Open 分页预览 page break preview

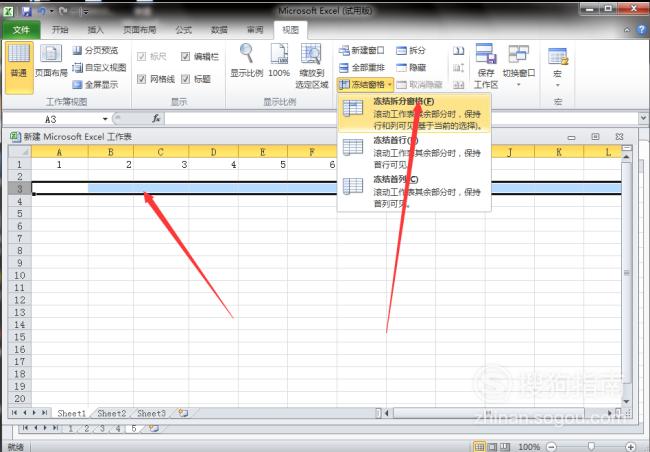96,50
